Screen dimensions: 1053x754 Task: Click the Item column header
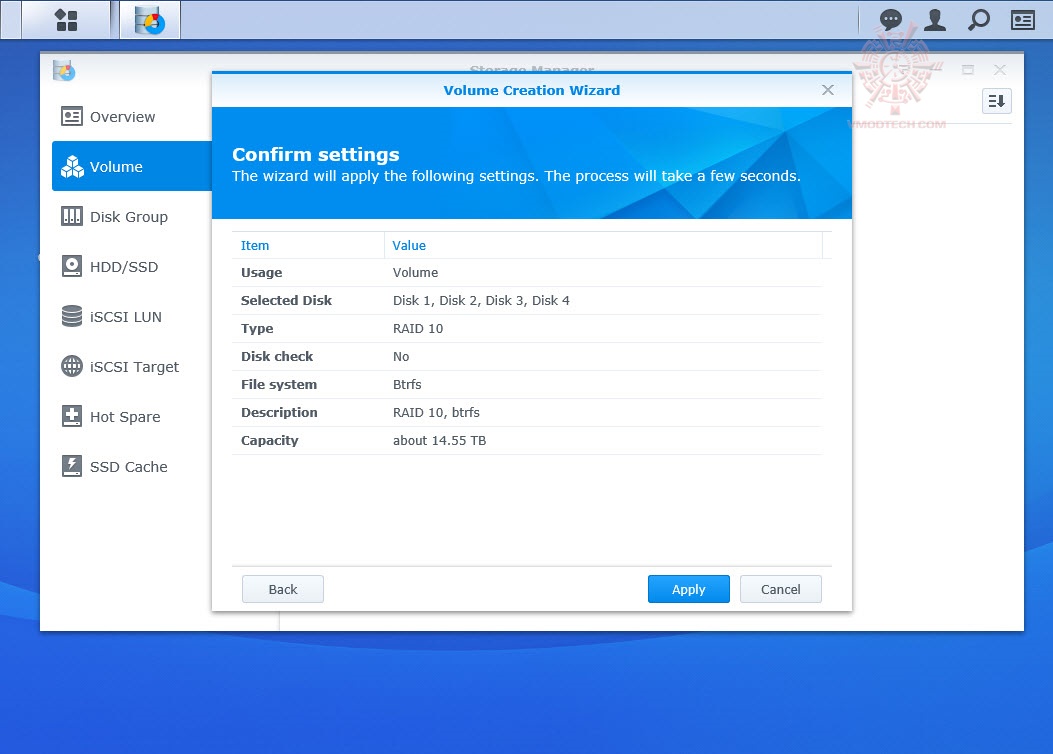click(x=308, y=246)
